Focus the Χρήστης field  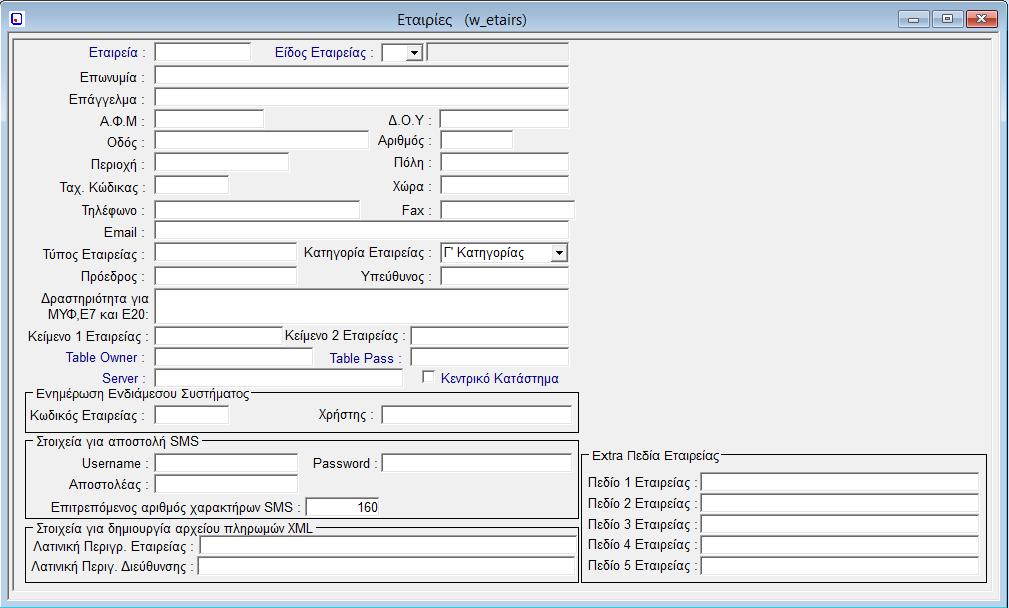[476, 415]
